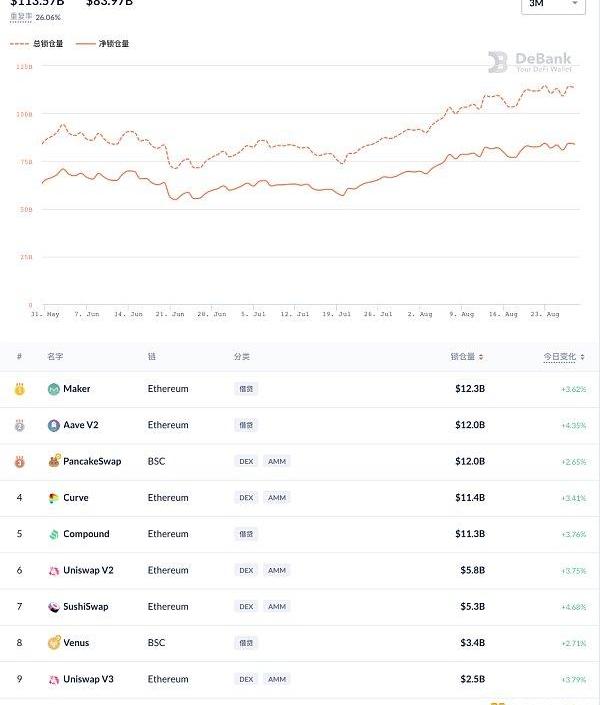The height and width of the screenshot is (705, 600).
Task: Click the Maker protocol logo icon
Action: coord(54,389)
